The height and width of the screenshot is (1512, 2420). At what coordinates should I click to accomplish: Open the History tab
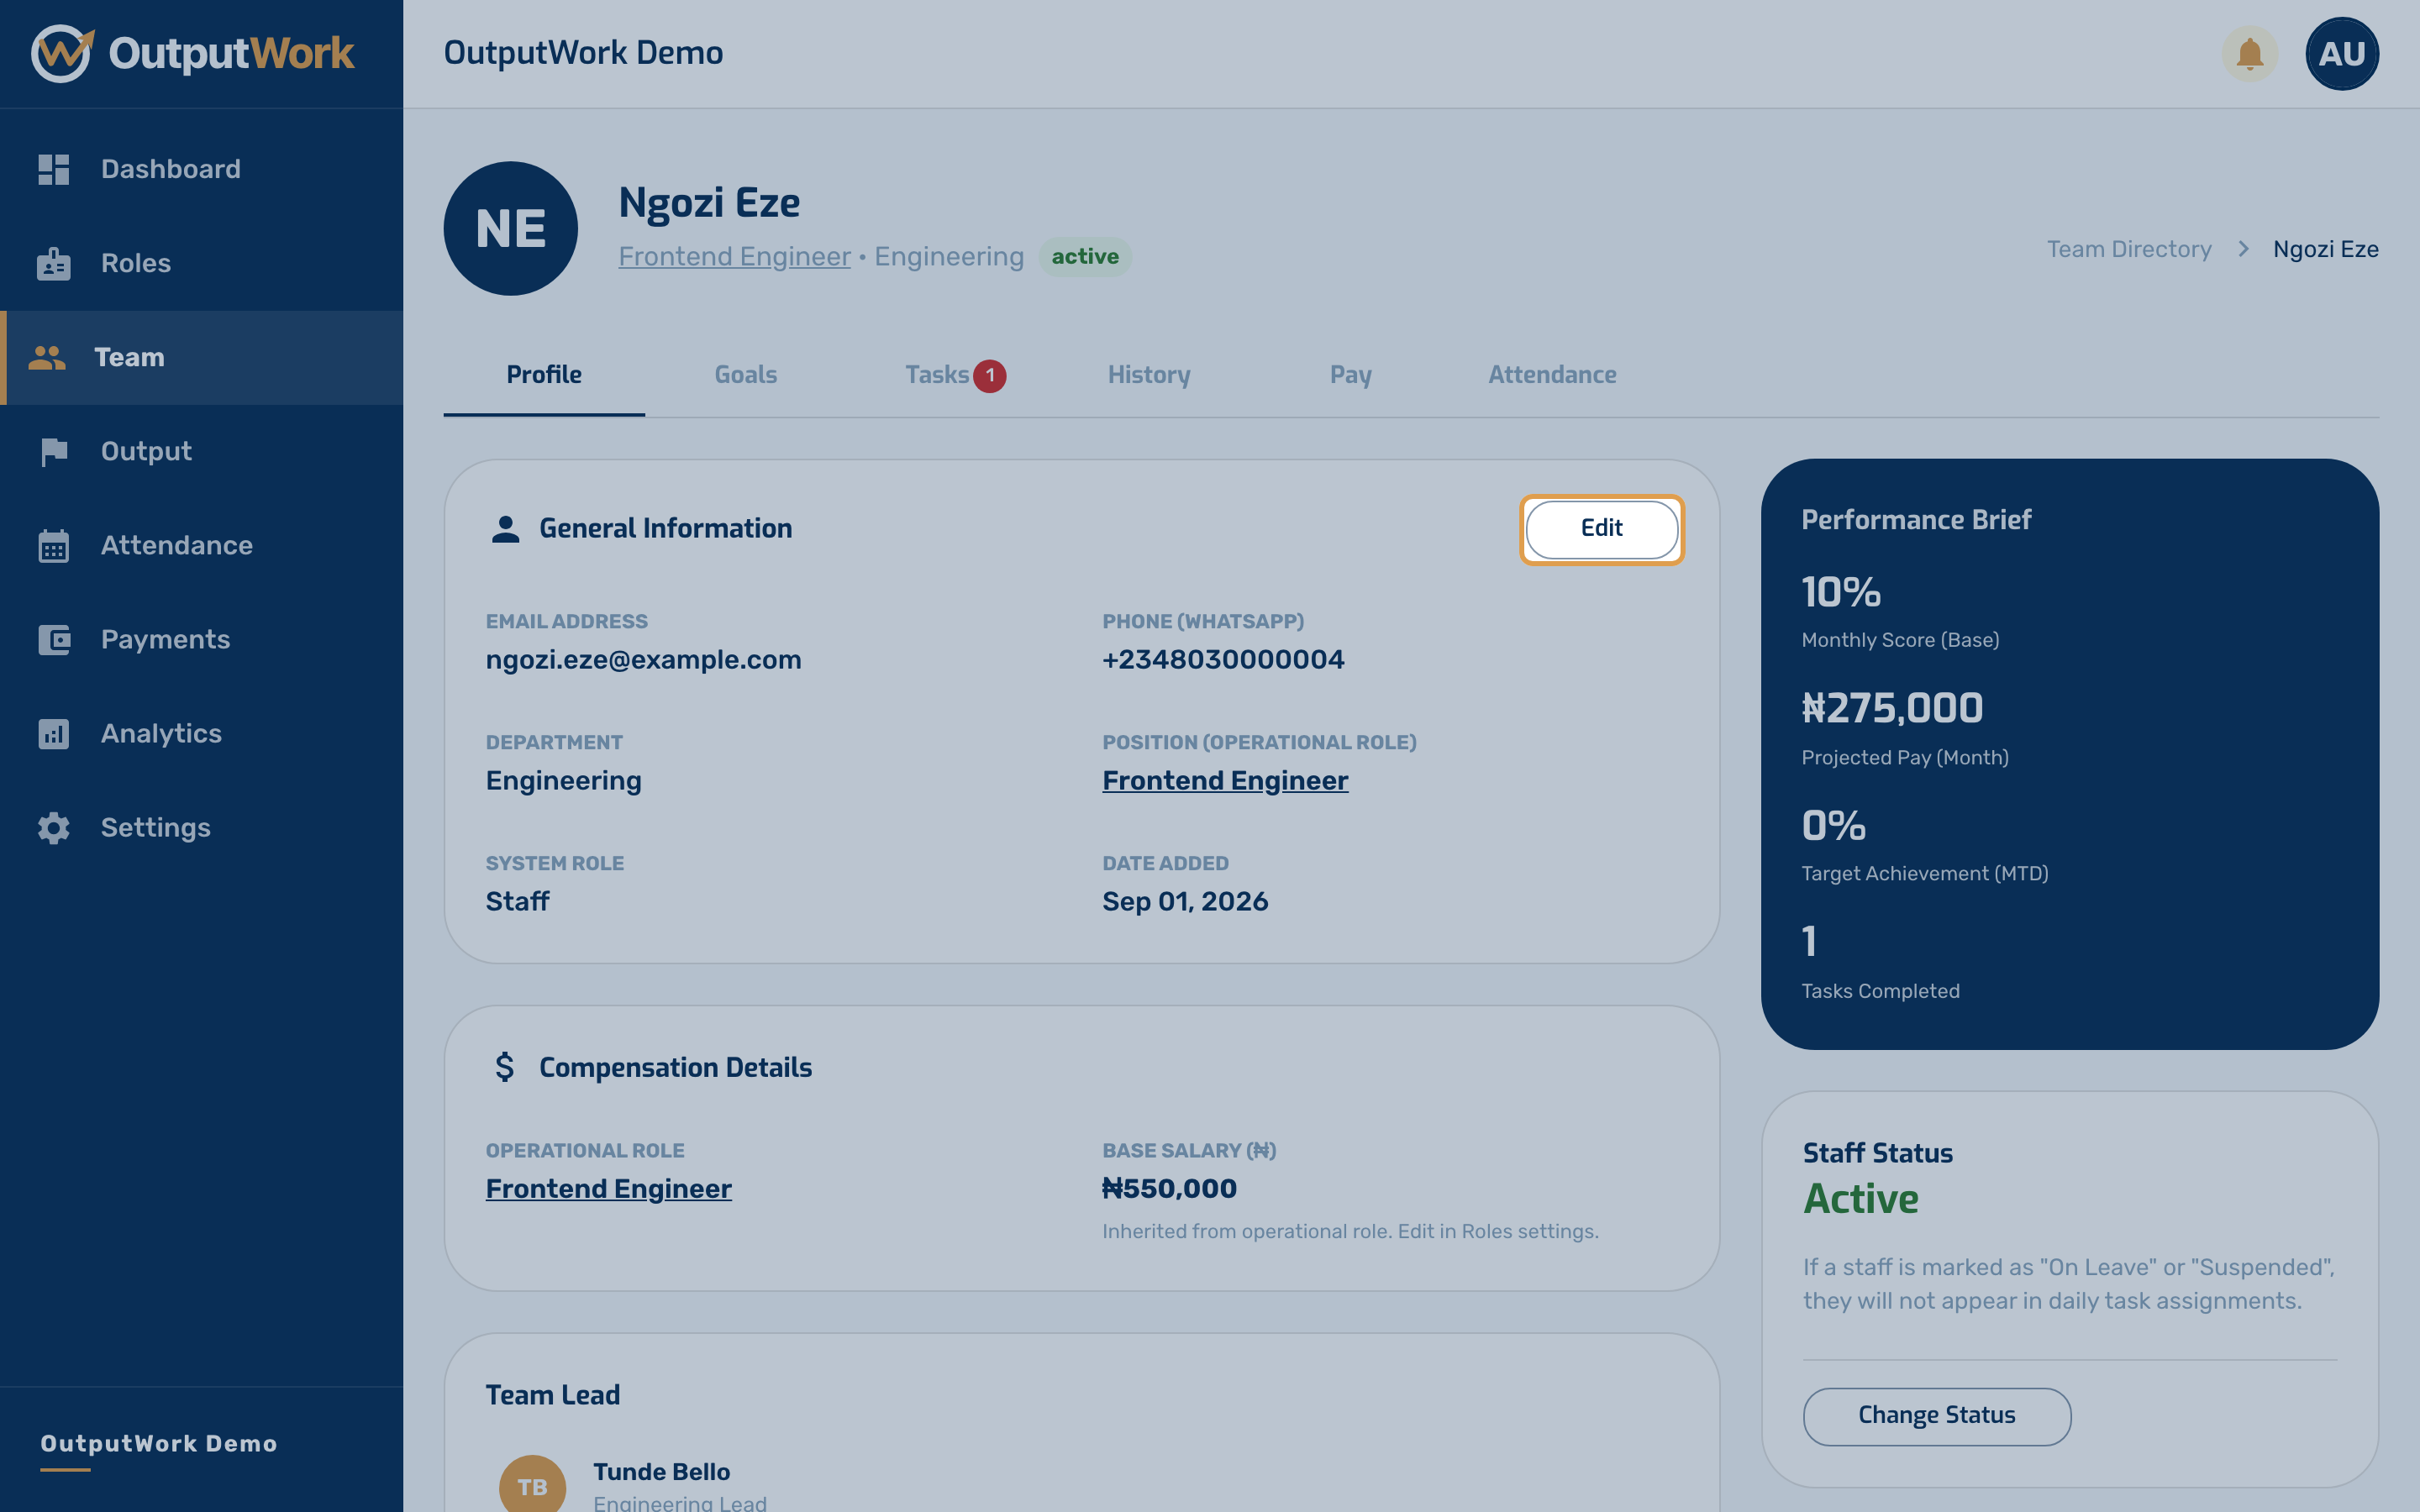pyautogui.click(x=1149, y=375)
